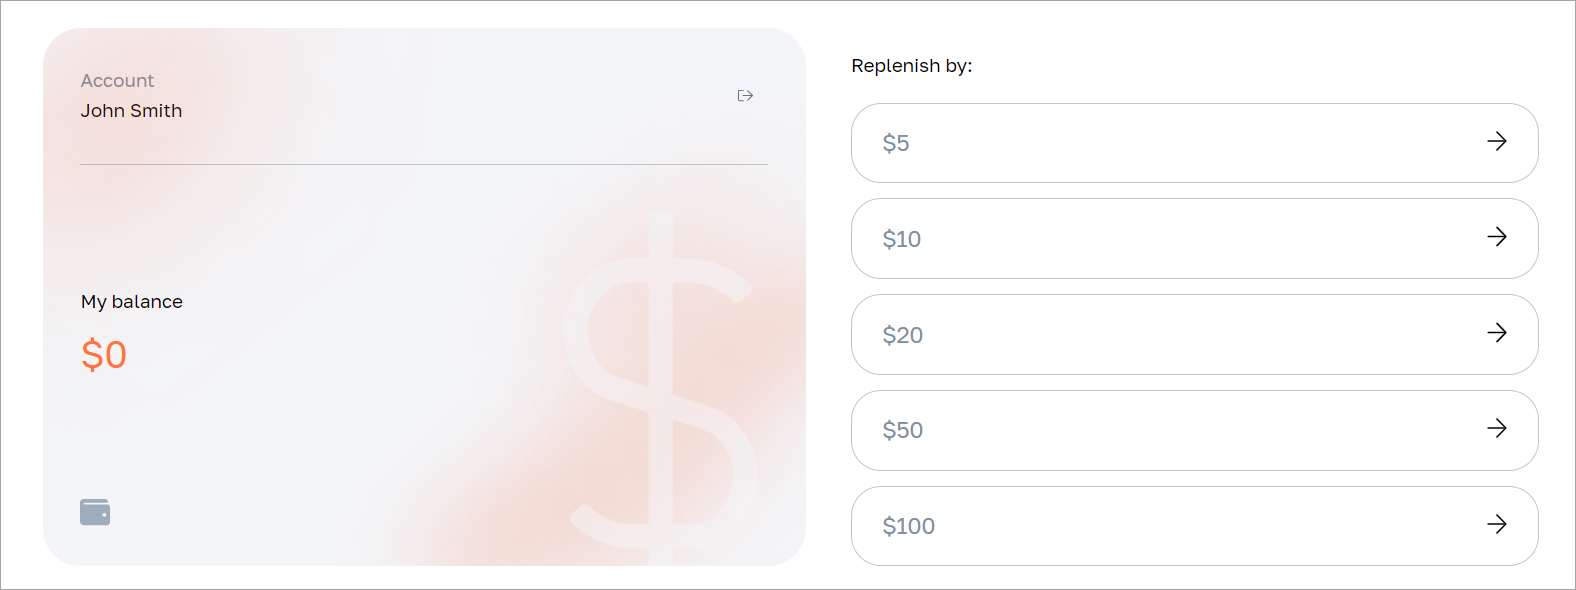
Task: Click the logout icon on the account card
Action: [x=745, y=95]
